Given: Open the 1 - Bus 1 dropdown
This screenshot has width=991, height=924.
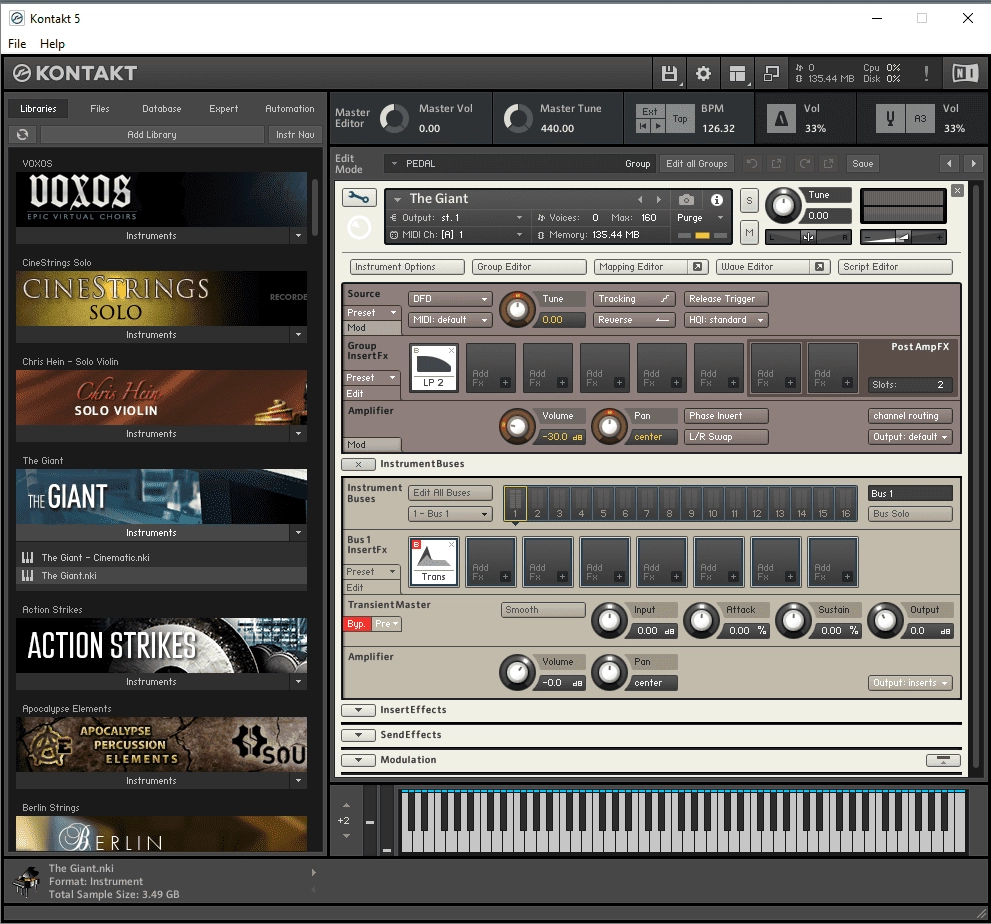Looking at the screenshot, I should click(450, 514).
